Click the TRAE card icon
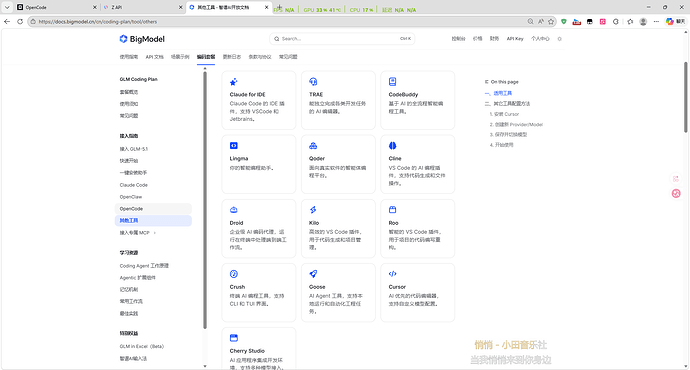Screen dimensions: 690x370 tap(313, 81)
